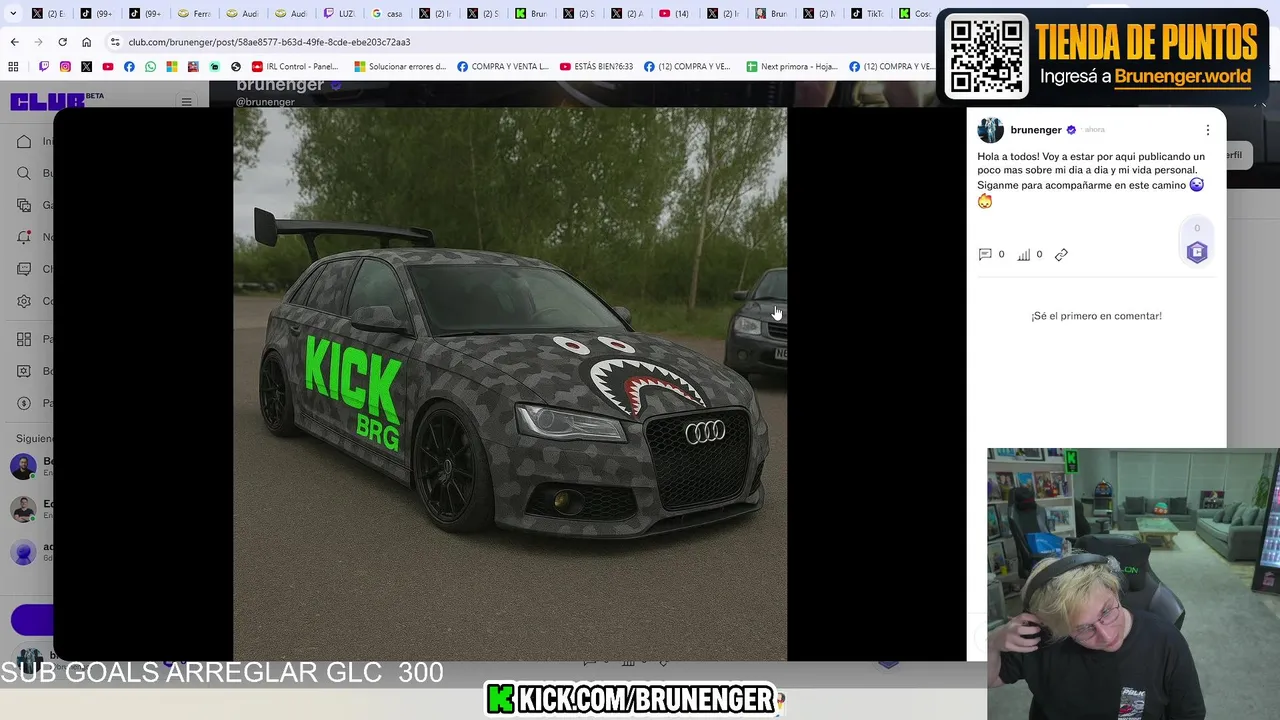The image size is (1280, 720).
Task: Open the Twitch bookmark icon
Action: 43,67
